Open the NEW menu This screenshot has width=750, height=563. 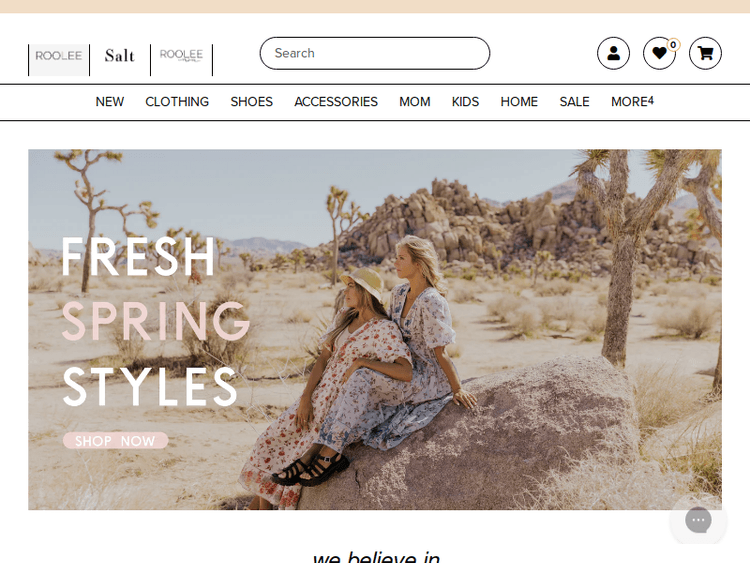tap(110, 102)
